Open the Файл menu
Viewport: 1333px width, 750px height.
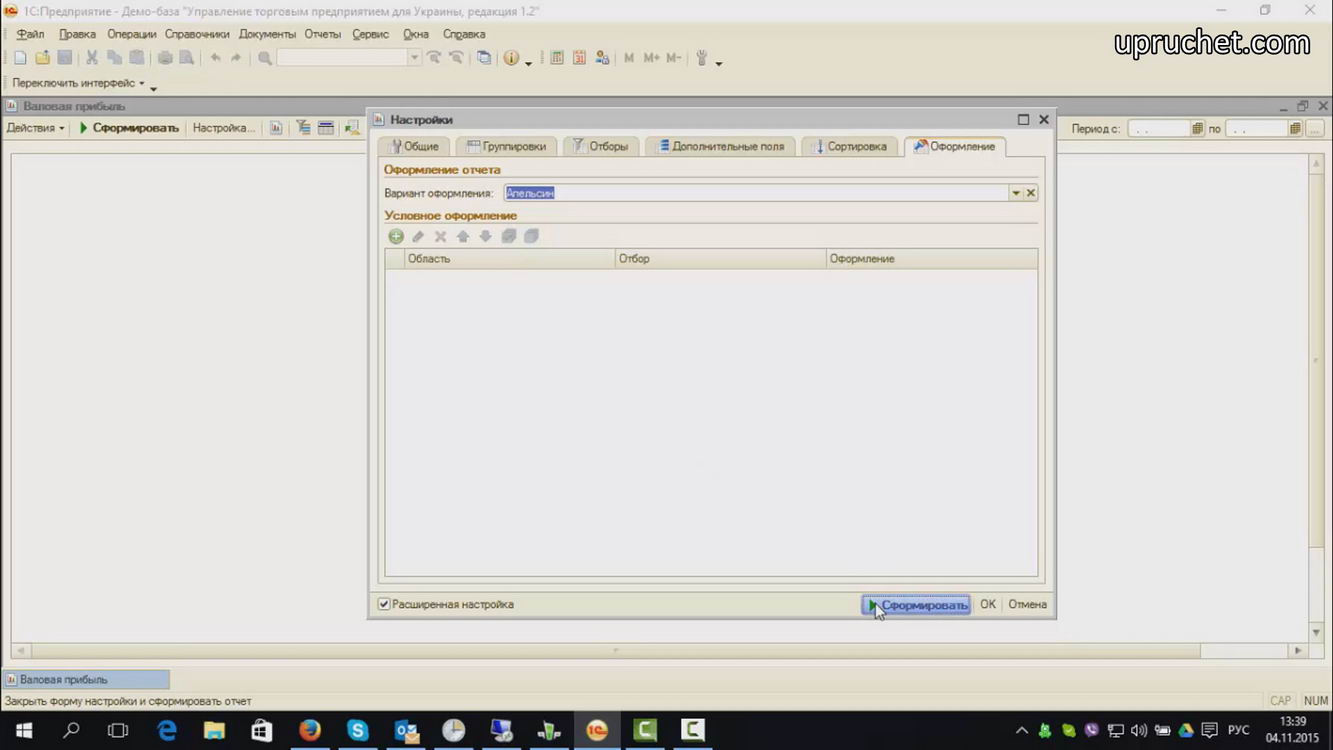[30, 34]
